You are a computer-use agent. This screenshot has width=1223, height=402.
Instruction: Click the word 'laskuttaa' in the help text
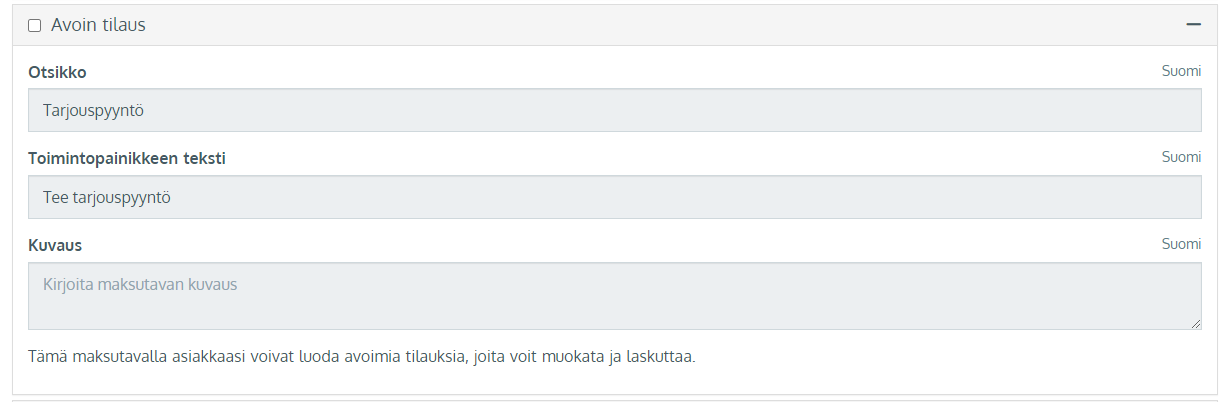point(660,357)
